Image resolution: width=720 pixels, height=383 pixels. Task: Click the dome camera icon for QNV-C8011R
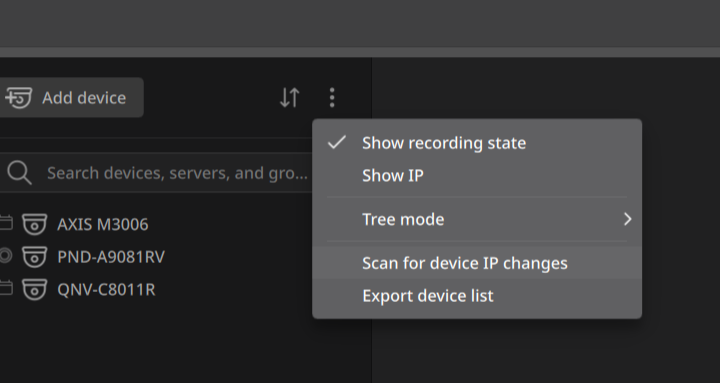tap(35, 289)
